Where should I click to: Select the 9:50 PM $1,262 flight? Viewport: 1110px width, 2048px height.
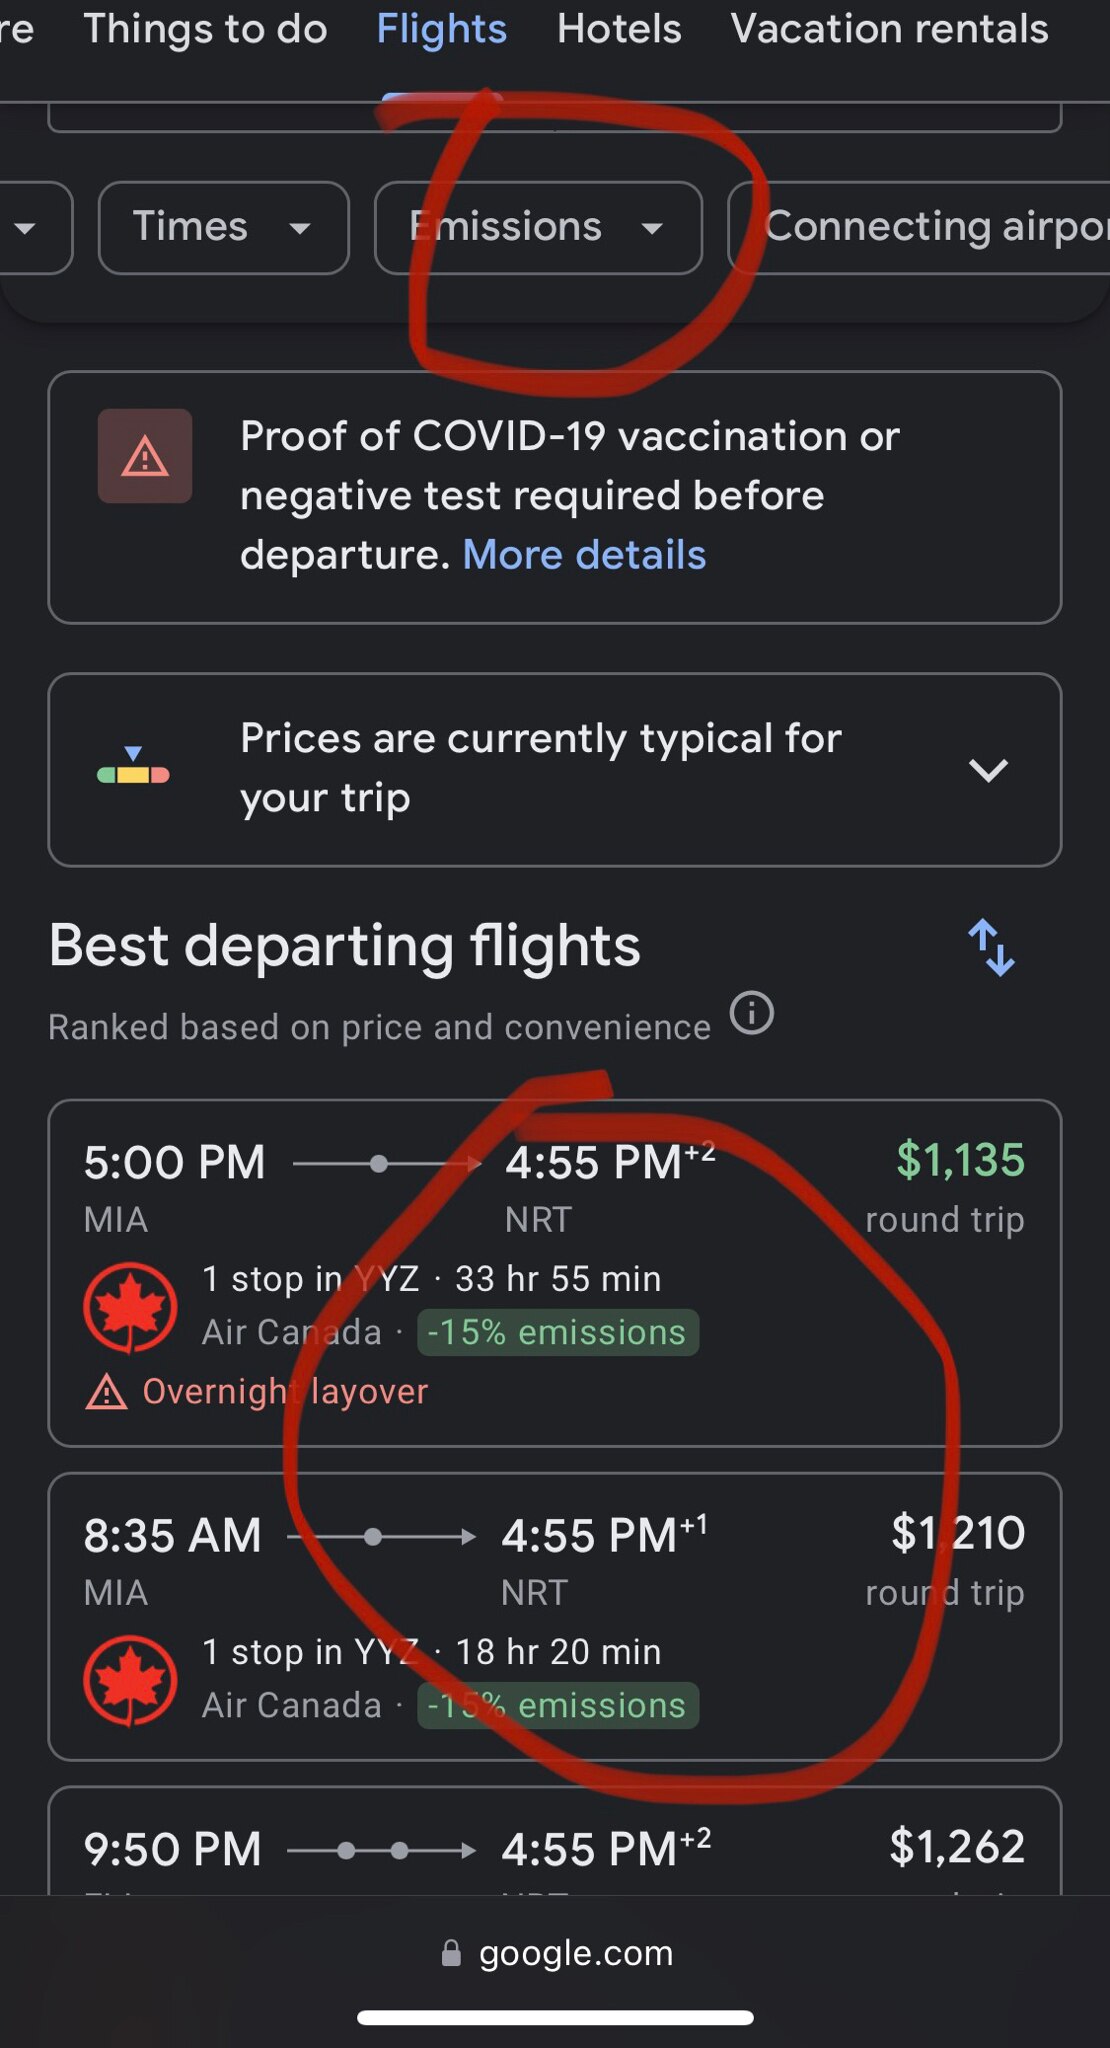pos(554,1840)
